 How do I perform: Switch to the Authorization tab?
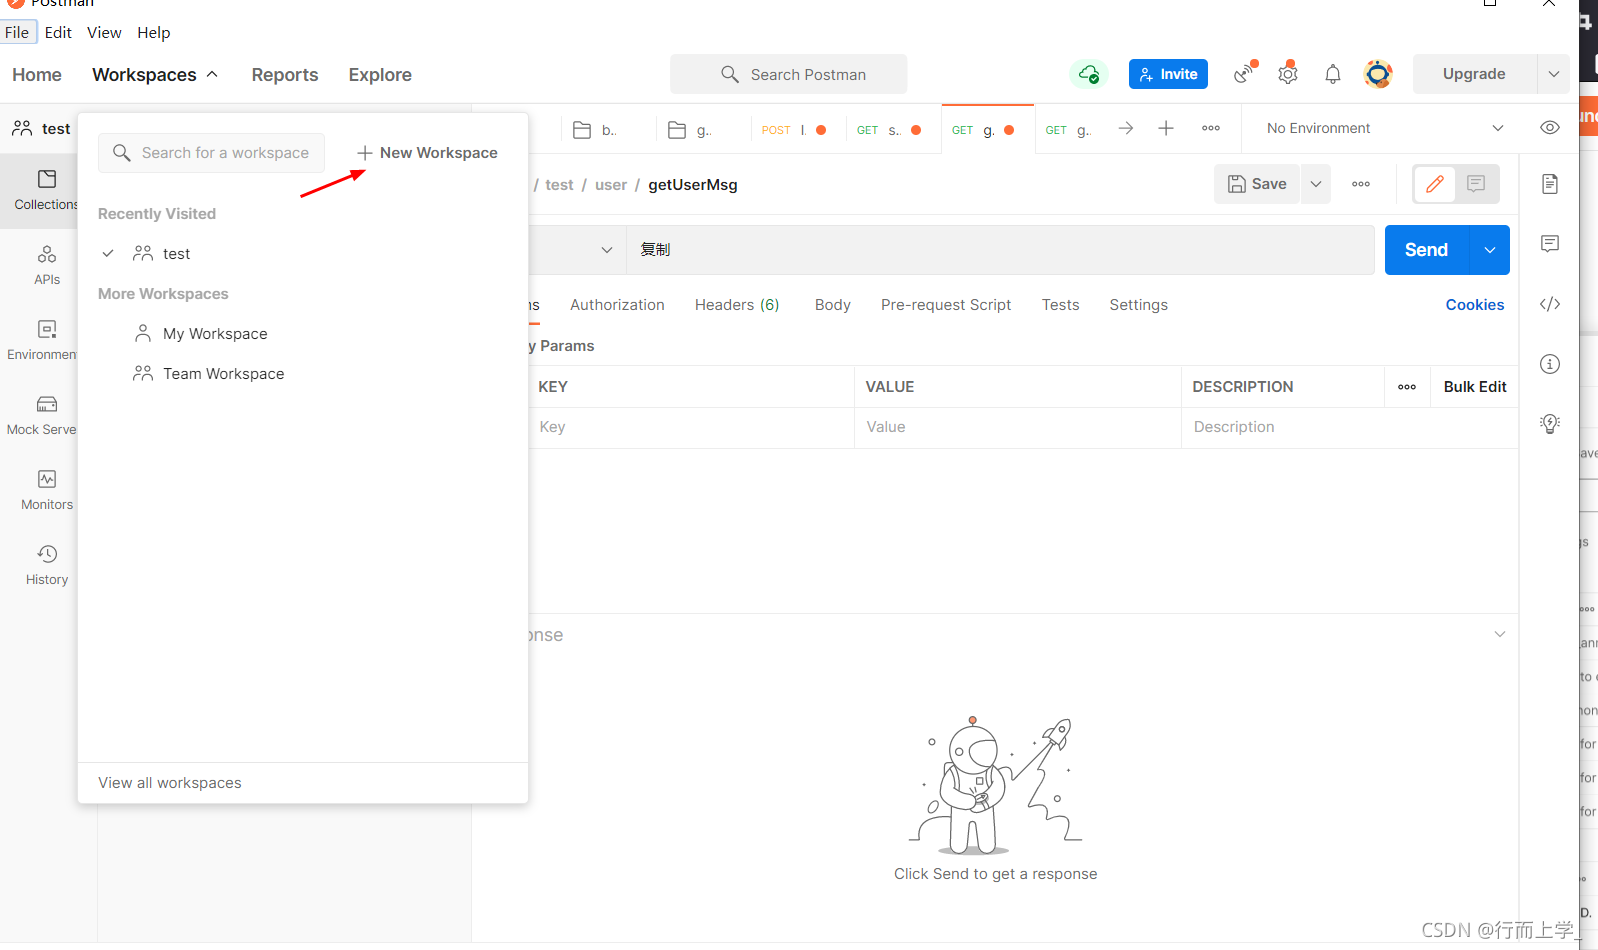click(x=617, y=305)
